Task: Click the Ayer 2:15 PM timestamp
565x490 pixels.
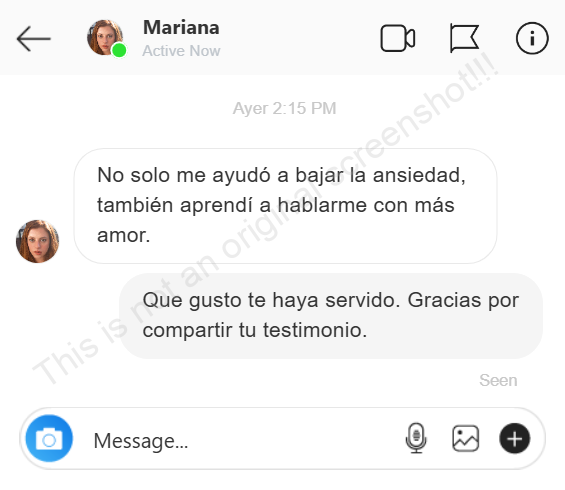Action: (x=284, y=108)
